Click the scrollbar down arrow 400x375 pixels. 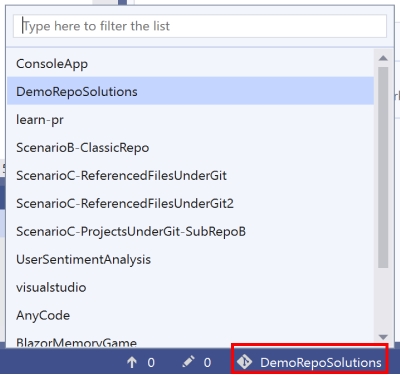click(383, 337)
